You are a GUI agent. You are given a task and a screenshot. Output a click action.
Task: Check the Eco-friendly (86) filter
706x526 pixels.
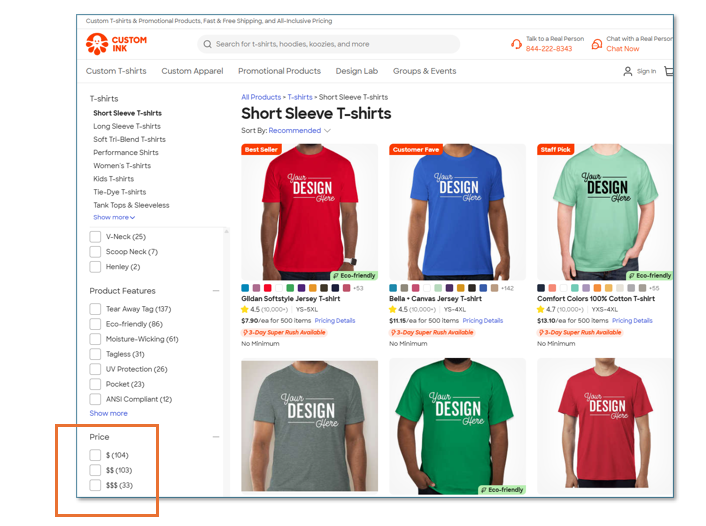[x=96, y=324]
